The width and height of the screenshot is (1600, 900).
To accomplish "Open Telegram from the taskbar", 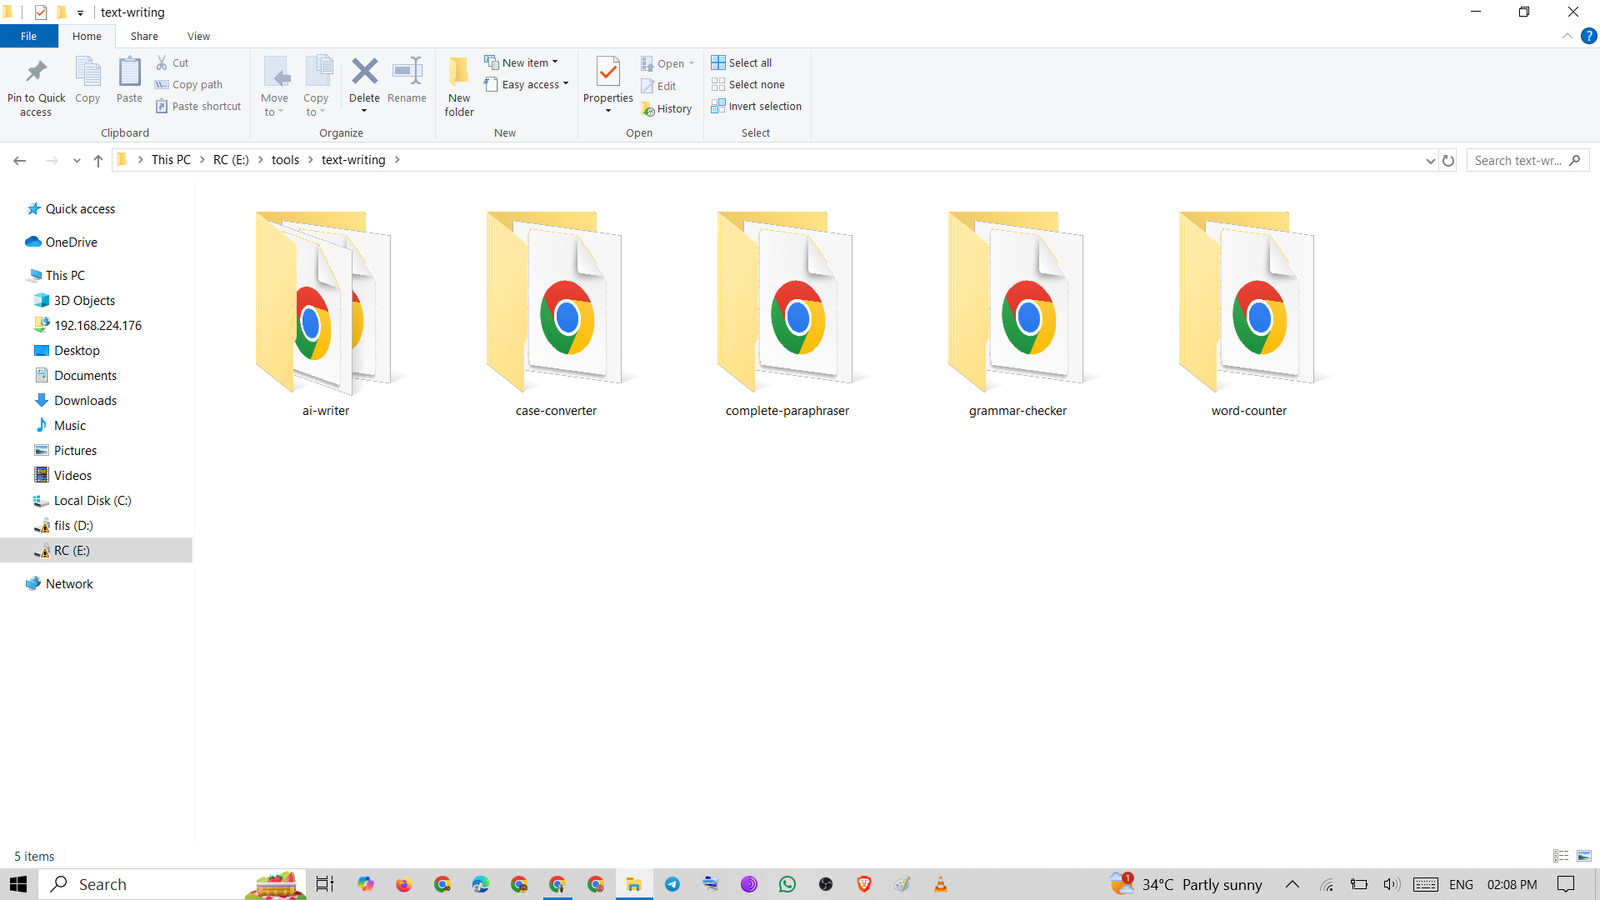I will pos(673,884).
